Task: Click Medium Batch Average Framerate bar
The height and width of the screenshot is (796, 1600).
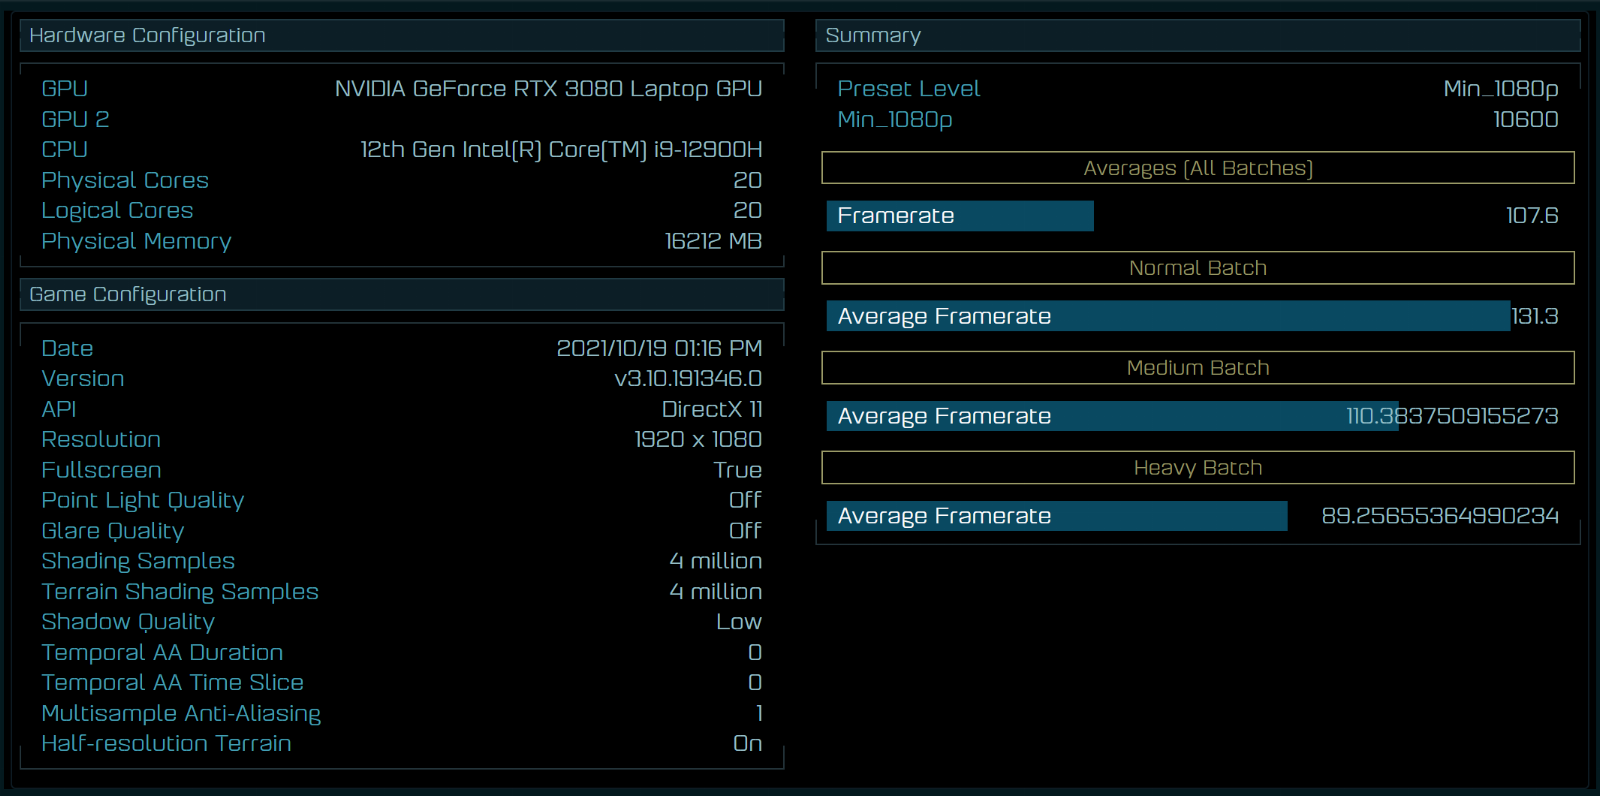Action: point(1112,416)
